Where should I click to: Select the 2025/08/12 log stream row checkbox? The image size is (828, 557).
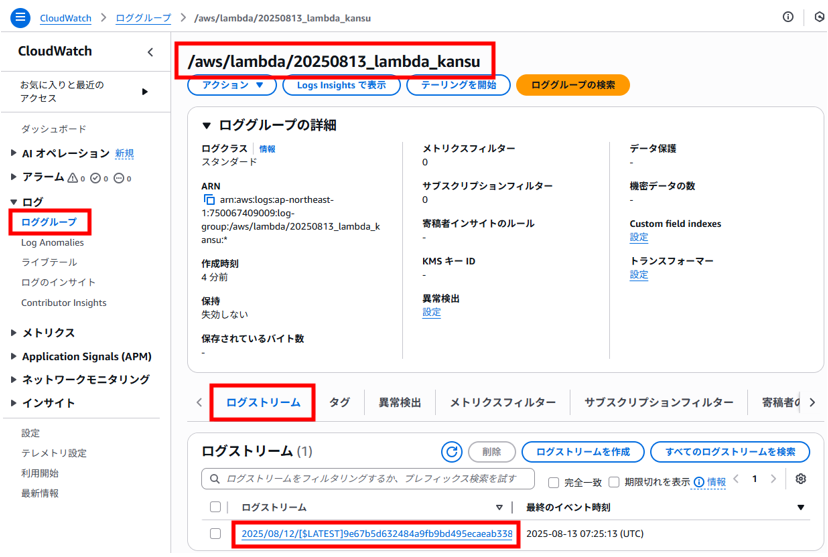coord(215,533)
